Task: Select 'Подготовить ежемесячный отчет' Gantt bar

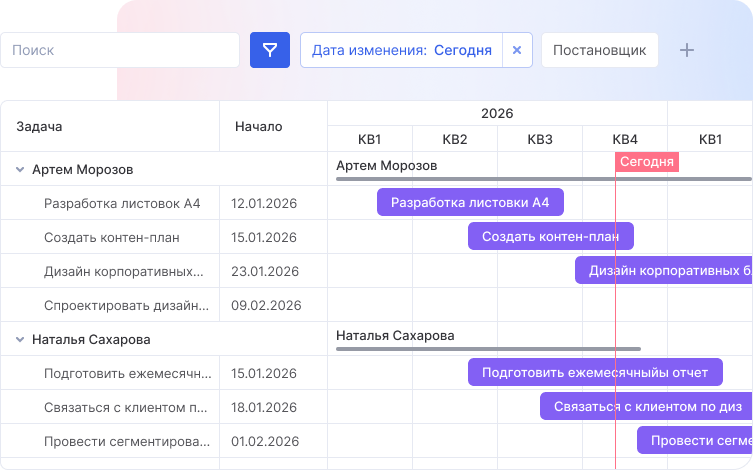Action: point(594,373)
